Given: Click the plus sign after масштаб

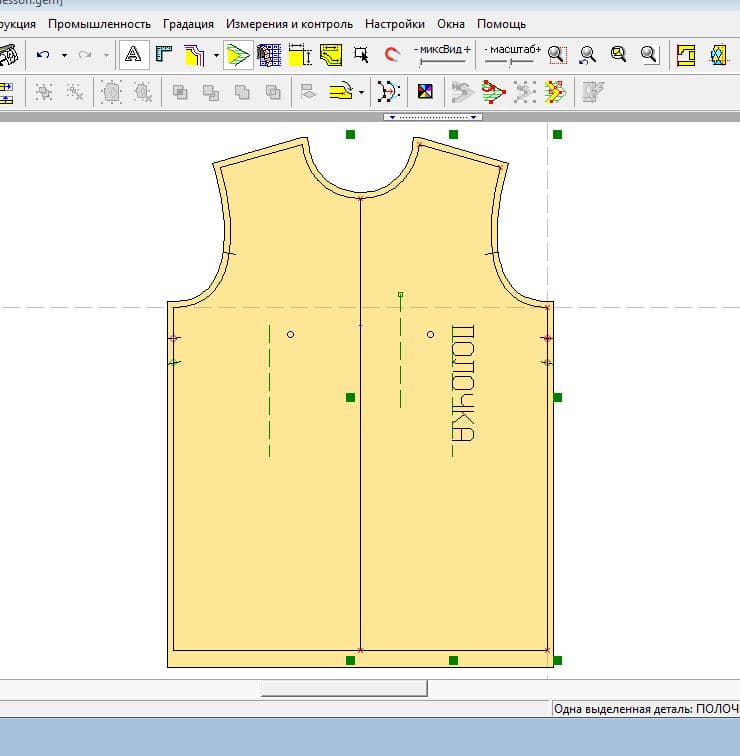Looking at the screenshot, I should [x=538, y=49].
